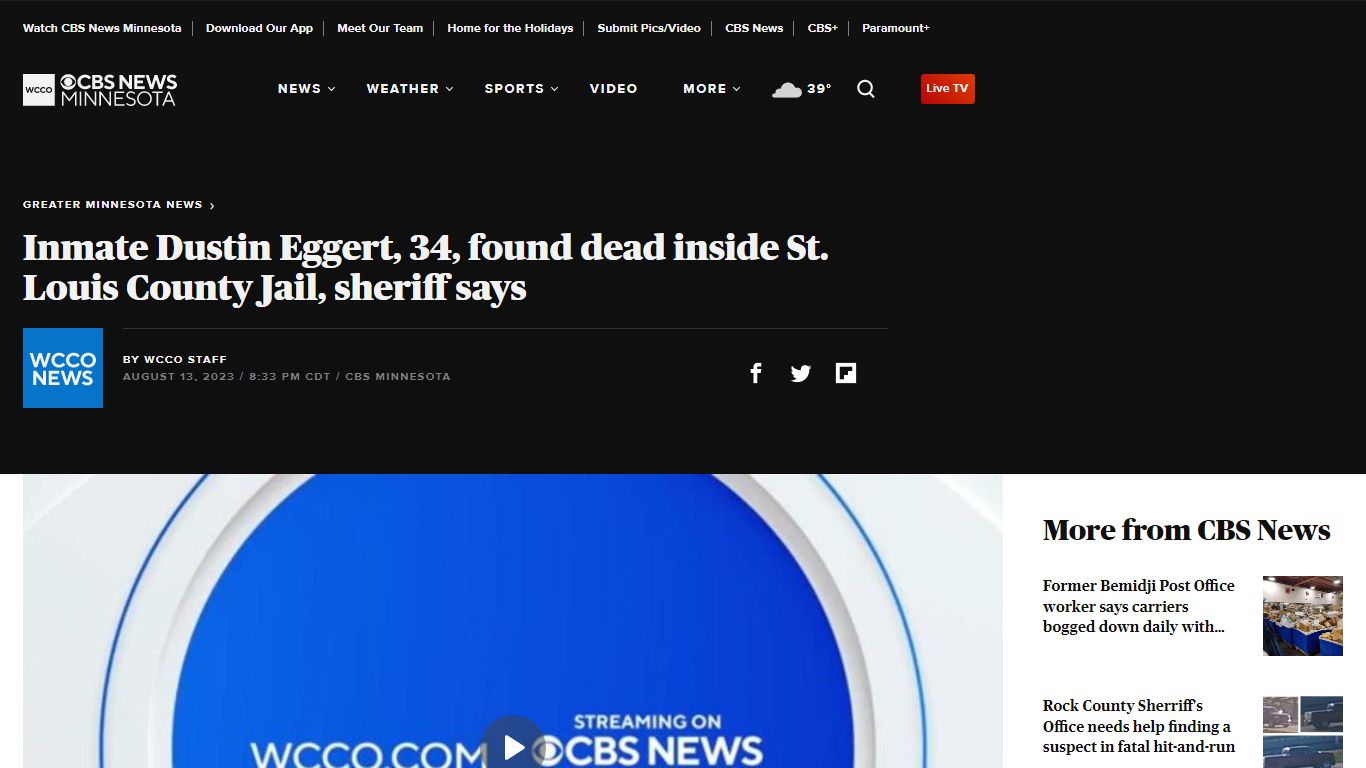The height and width of the screenshot is (768, 1366).
Task: Click the CBS News top link
Action: (x=754, y=28)
